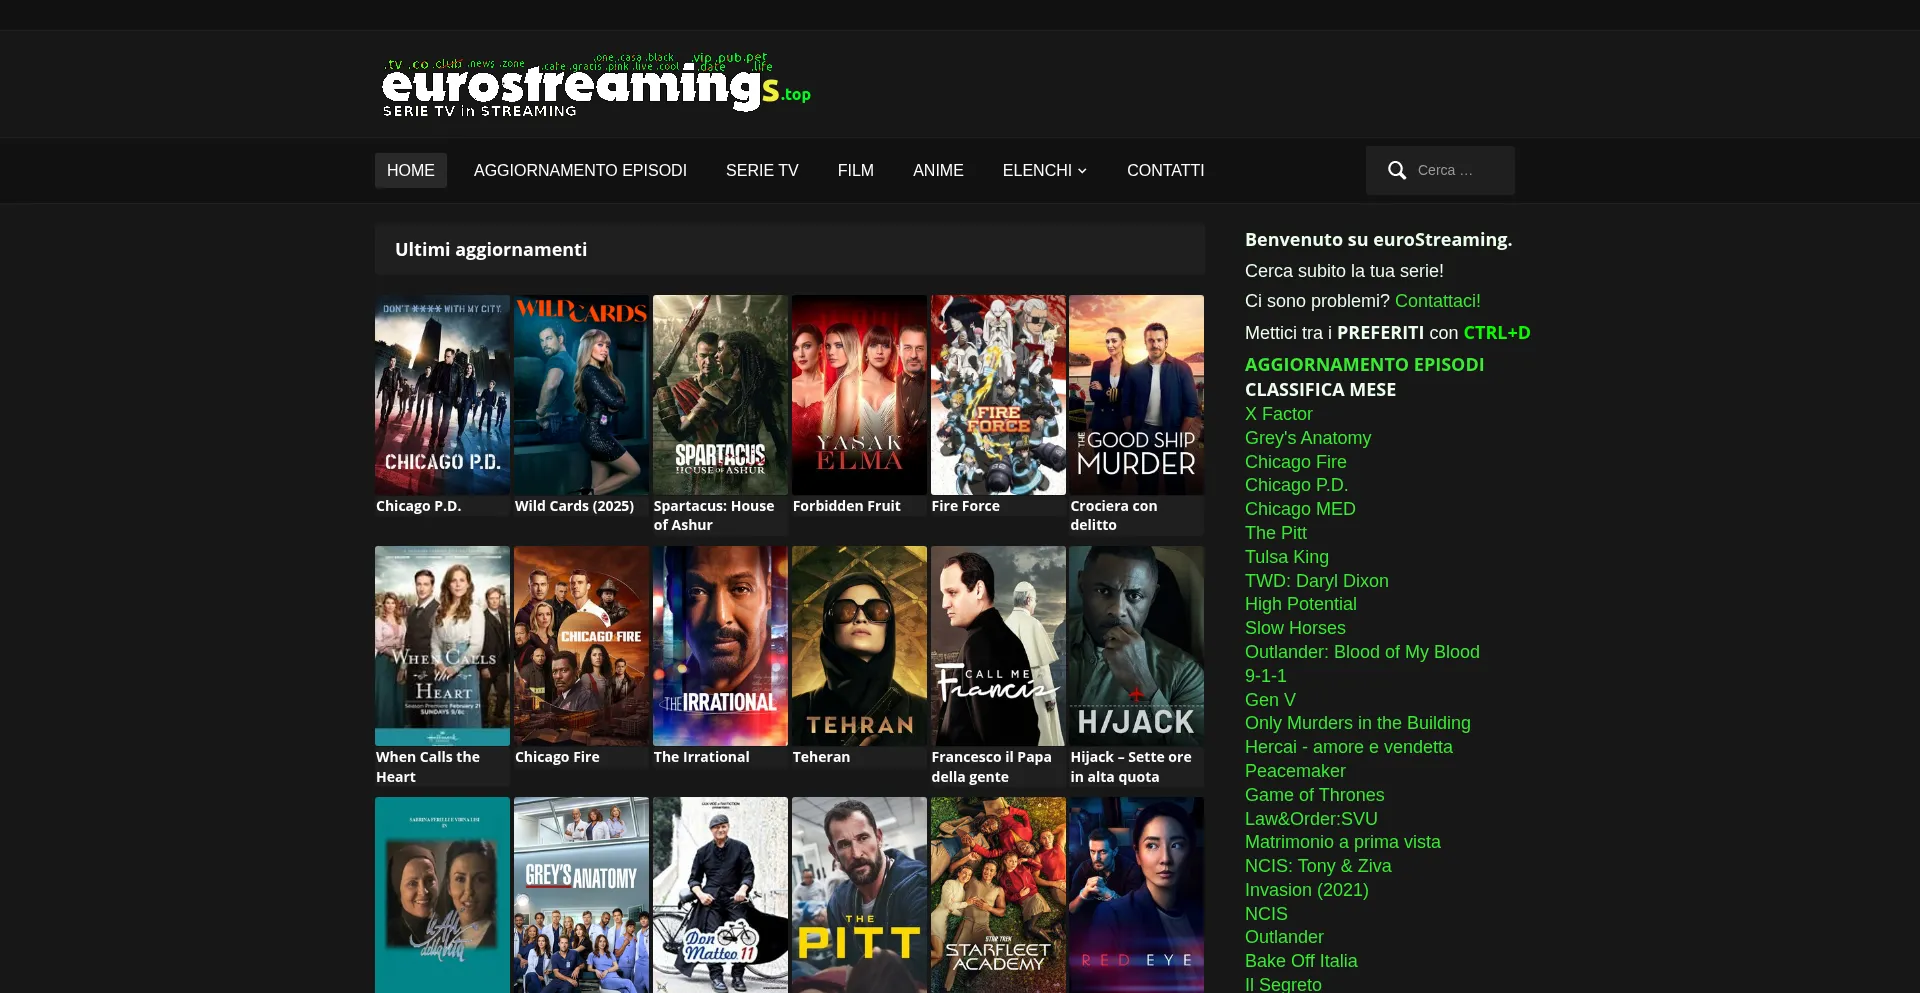Image resolution: width=1920 pixels, height=993 pixels.
Task: Open the Chicago P.D. poster thumbnail
Action: (x=442, y=395)
